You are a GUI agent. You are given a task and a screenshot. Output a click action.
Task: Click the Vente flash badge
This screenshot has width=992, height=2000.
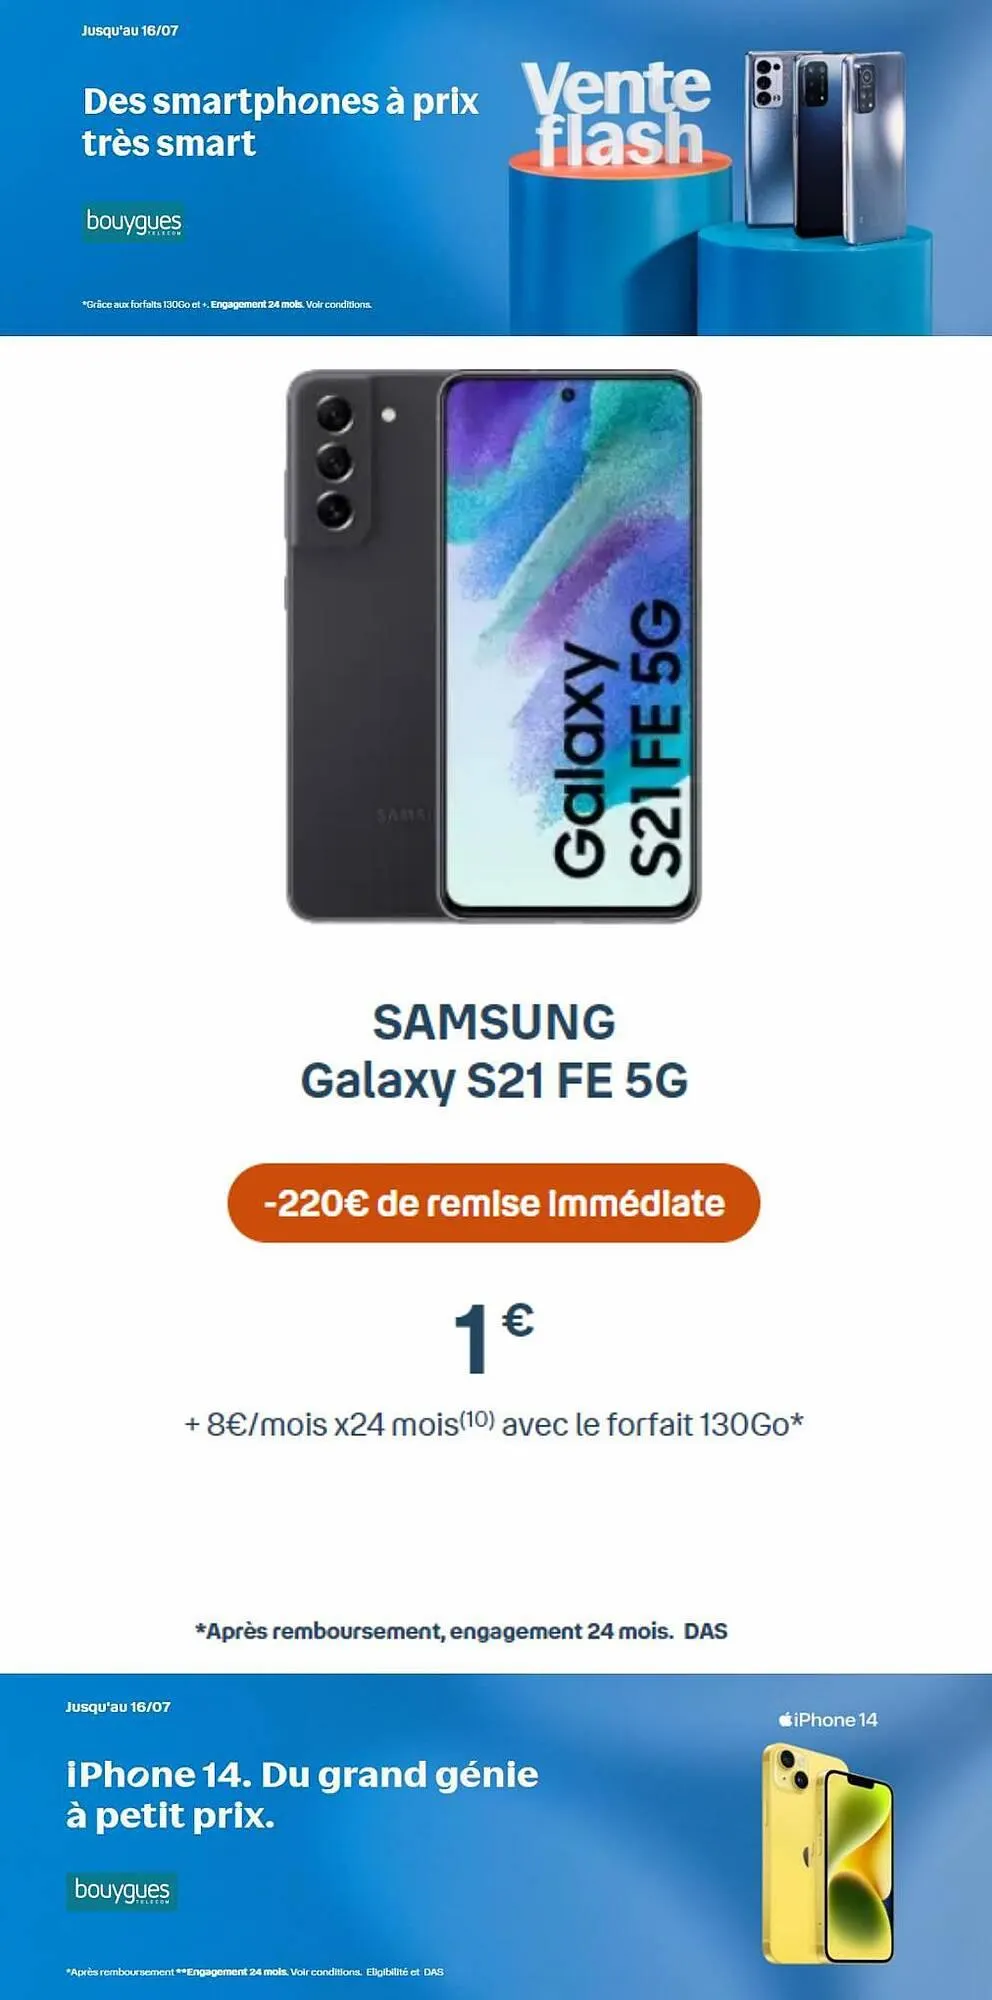pos(617,114)
